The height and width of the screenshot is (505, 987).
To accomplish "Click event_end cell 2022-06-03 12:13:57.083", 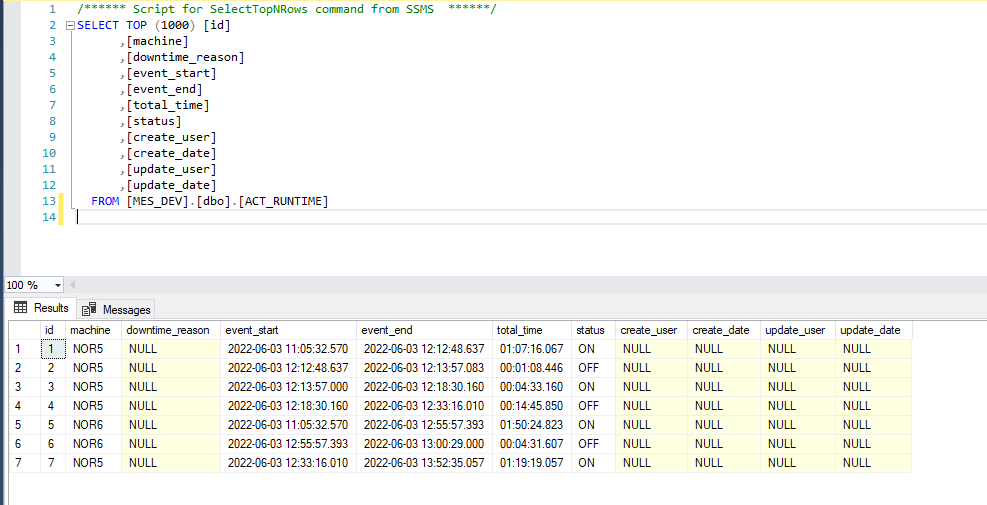I will point(424,368).
